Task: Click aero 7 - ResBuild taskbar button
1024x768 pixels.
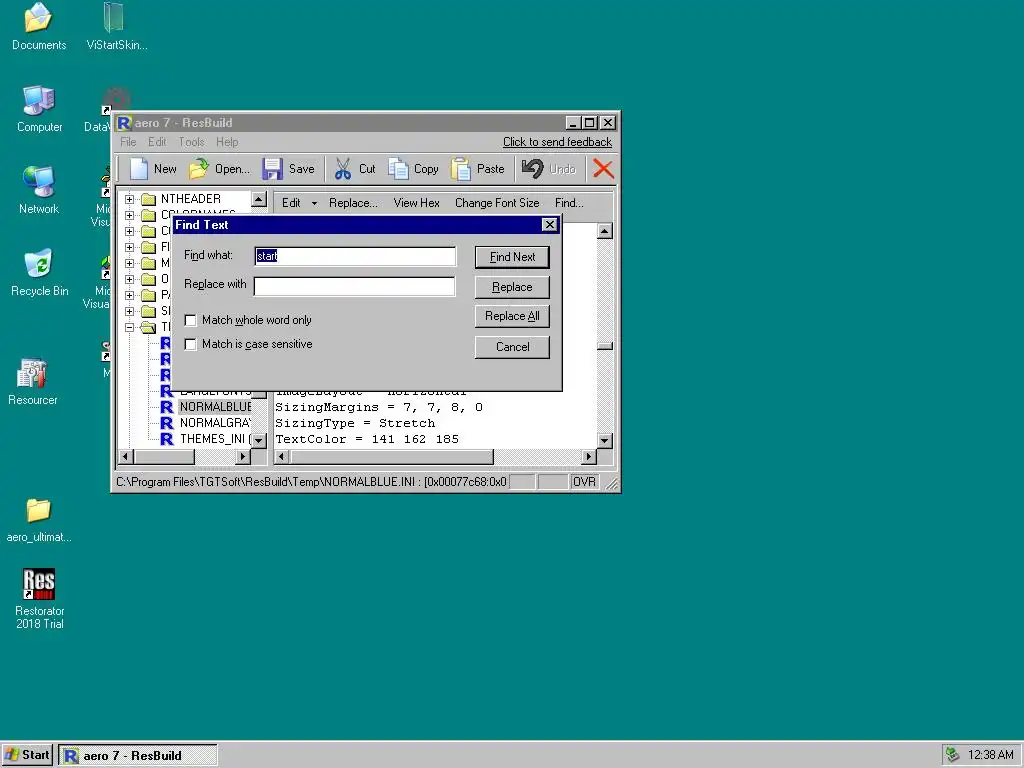Action: click(x=138, y=755)
